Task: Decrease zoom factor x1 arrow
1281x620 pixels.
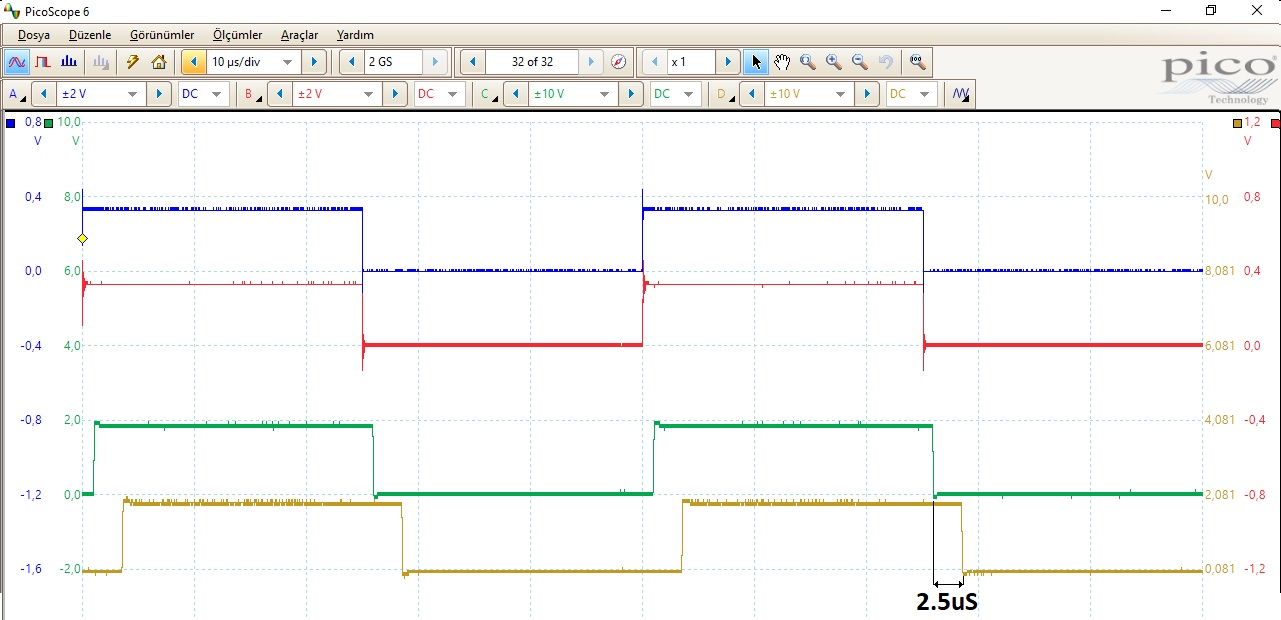Action: pos(655,62)
